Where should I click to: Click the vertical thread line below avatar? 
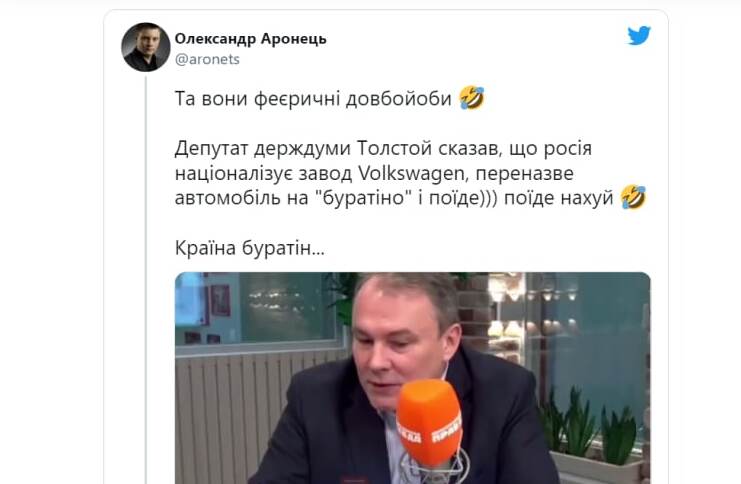tap(146, 279)
